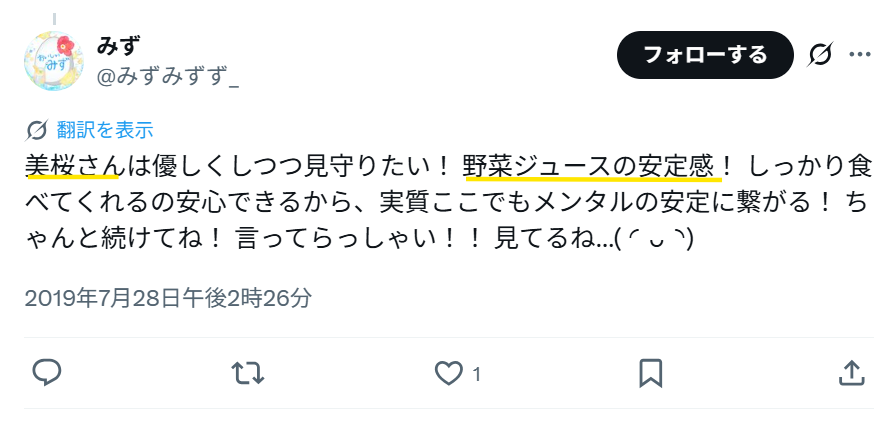This screenshot has width=886, height=421.
Task: Bookmark this tweet
Action: 650,374
